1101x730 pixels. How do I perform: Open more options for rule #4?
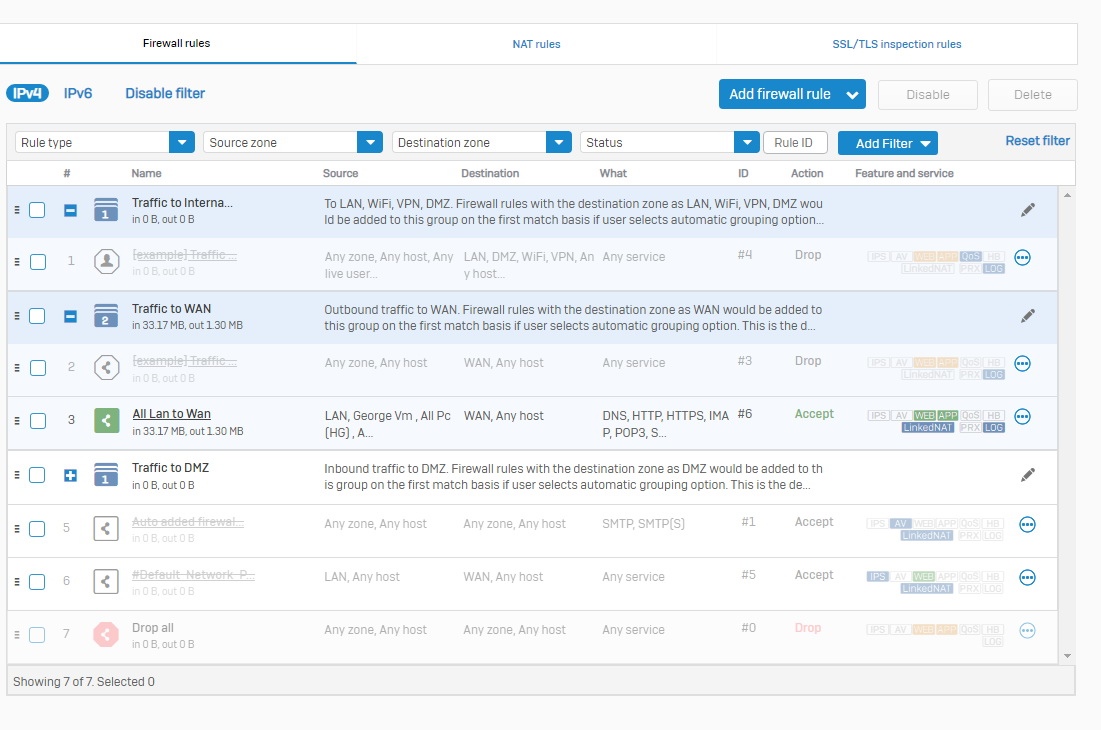1022,258
